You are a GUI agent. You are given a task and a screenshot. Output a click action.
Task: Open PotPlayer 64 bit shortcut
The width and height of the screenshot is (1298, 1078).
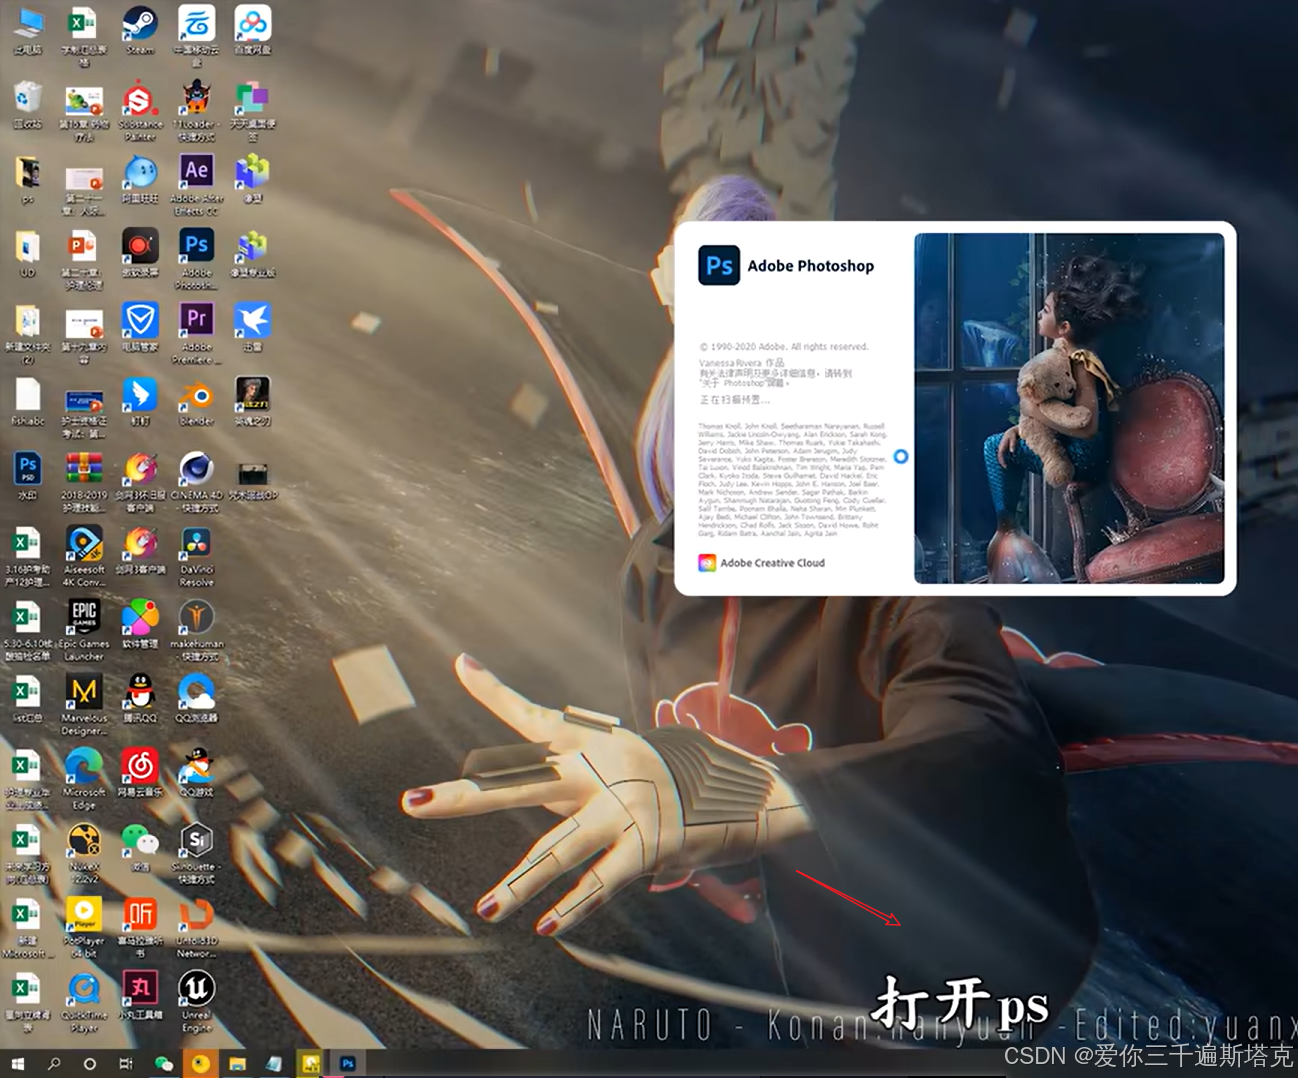[84, 926]
